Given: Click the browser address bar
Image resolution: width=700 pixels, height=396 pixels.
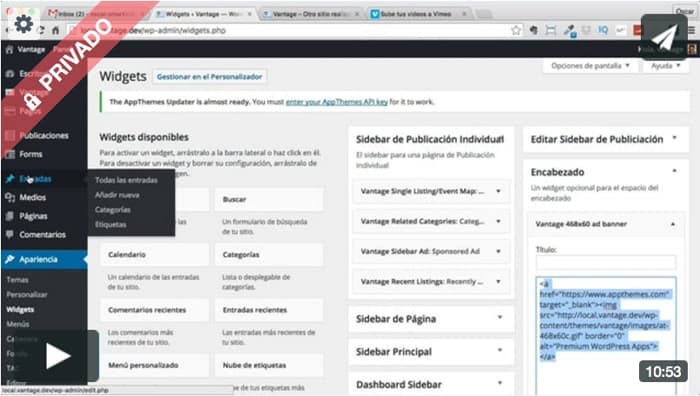Looking at the screenshot, I should click(x=290, y=30).
